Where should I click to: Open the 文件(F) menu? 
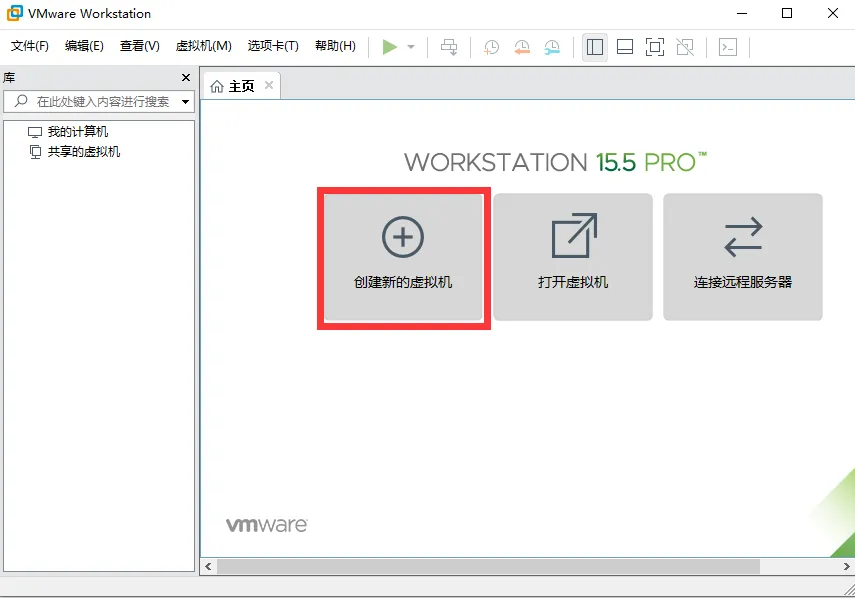point(29,46)
